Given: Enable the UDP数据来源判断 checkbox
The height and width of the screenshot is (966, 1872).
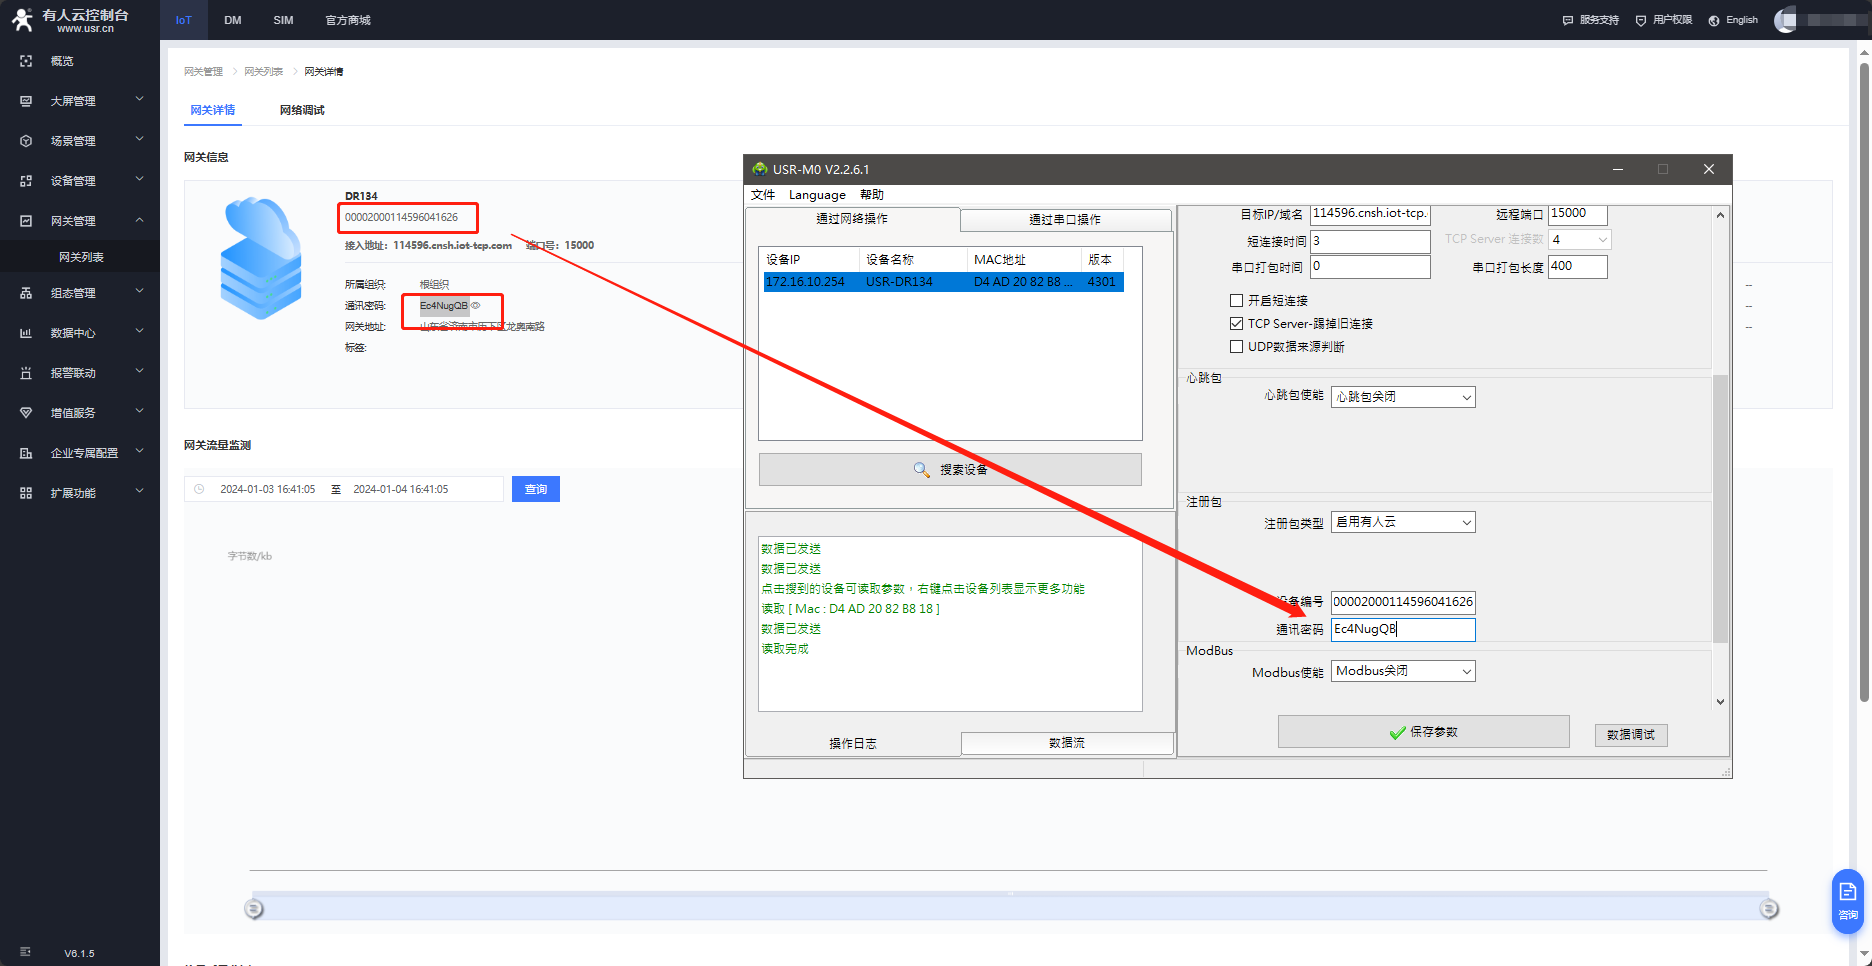Looking at the screenshot, I should (1237, 346).
